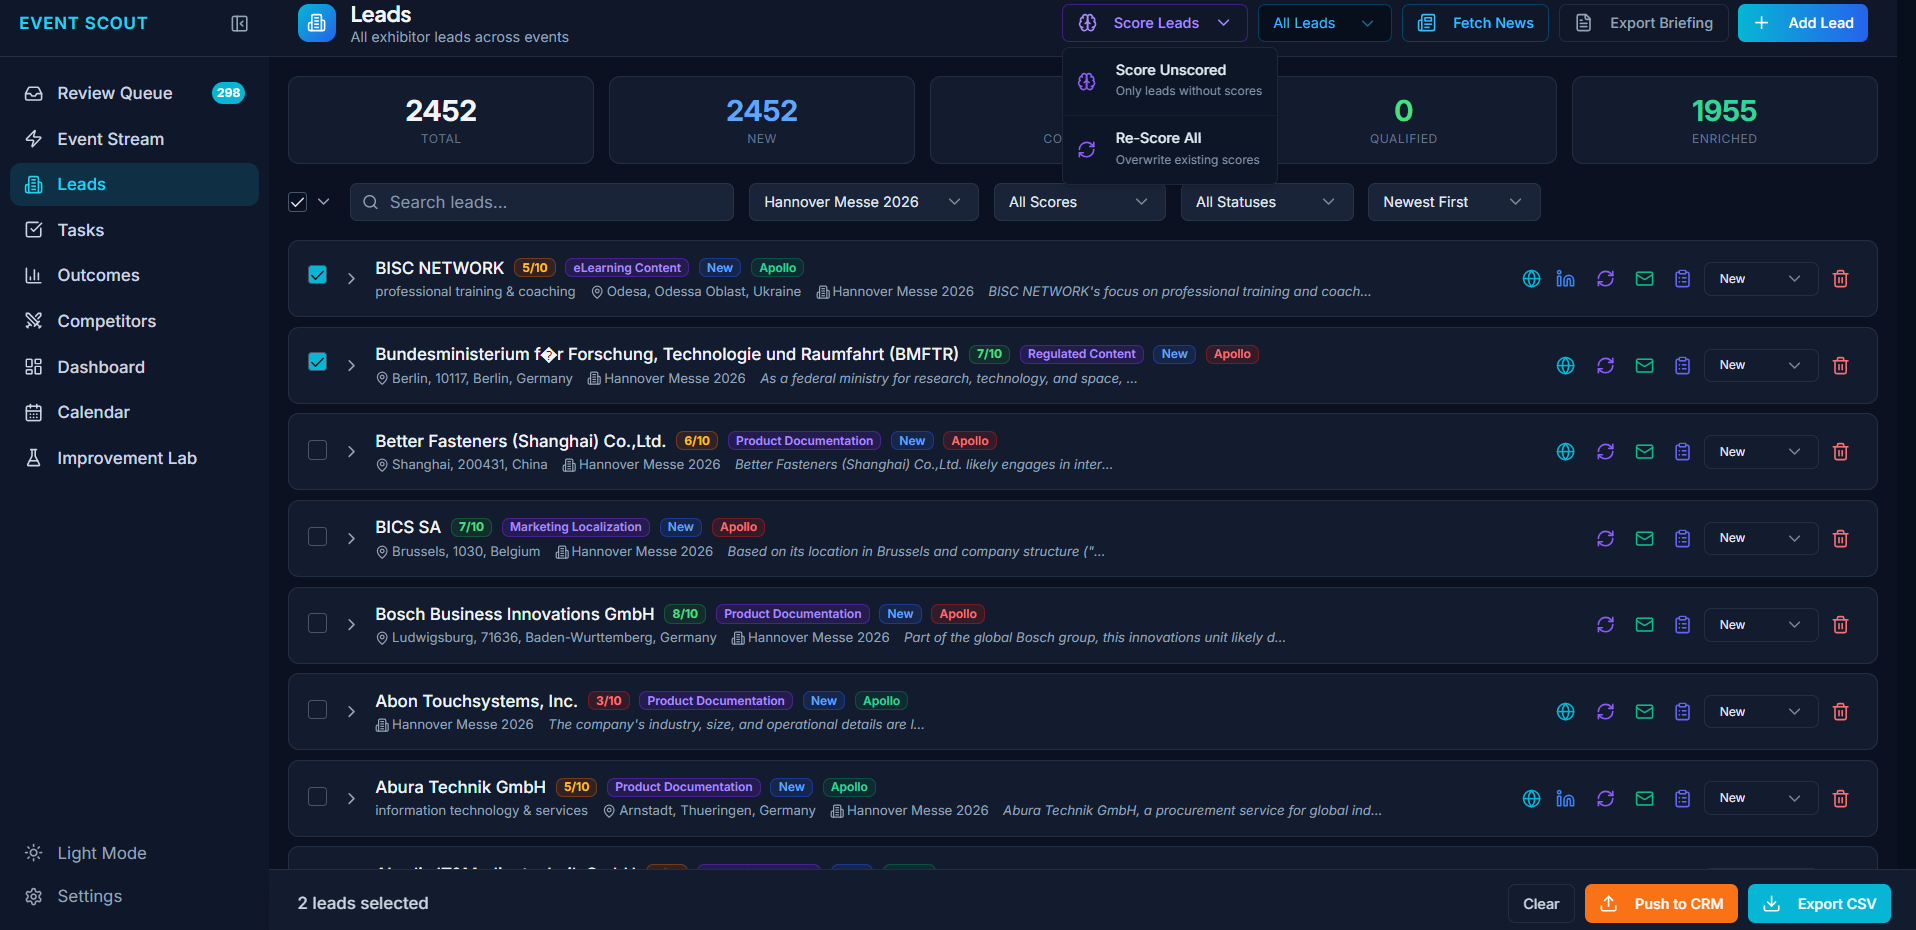Viewport: 1916px width, 930px height.
Task: Click the Leads page header icon
Action: pos(317,23)
